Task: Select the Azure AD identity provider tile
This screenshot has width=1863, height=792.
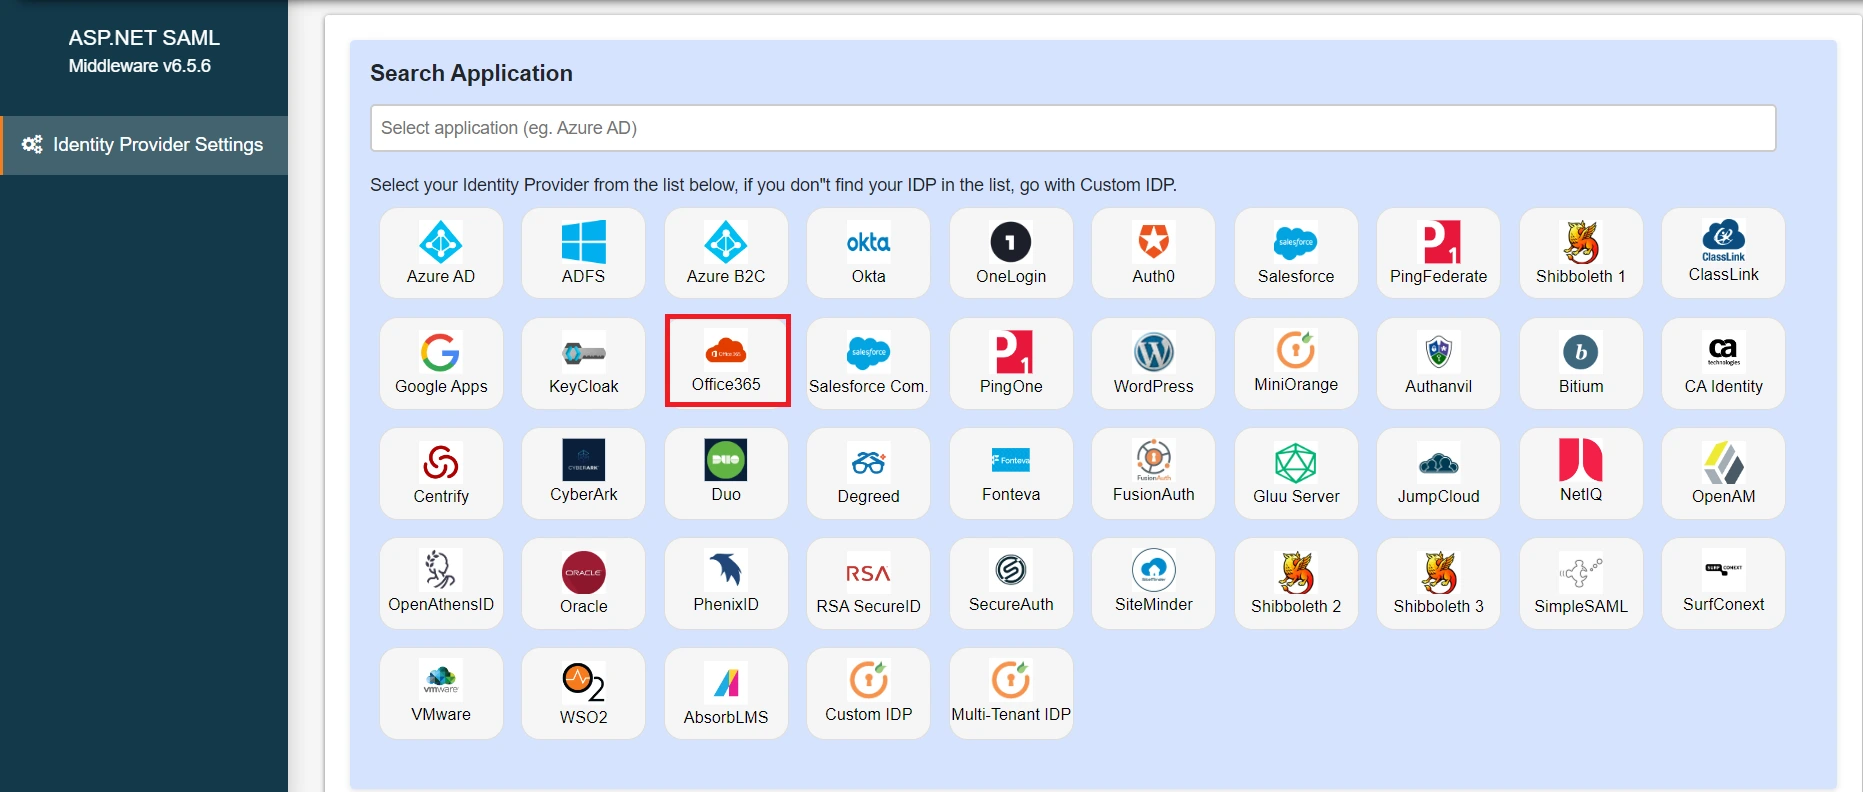Action: [x=441, y=253]
